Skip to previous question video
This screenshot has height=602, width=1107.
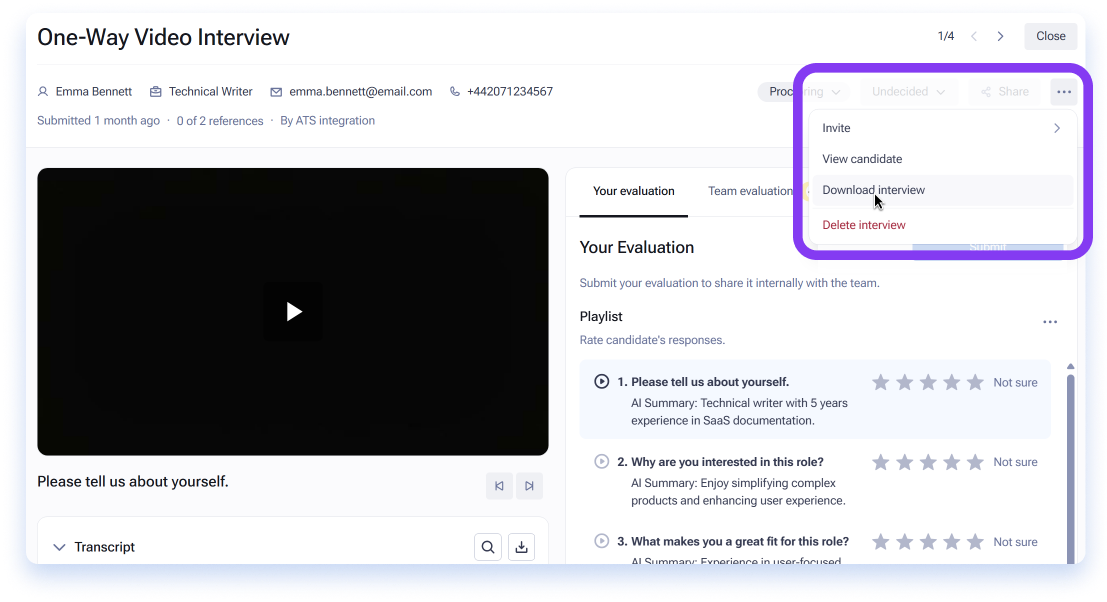pos(499,486)
